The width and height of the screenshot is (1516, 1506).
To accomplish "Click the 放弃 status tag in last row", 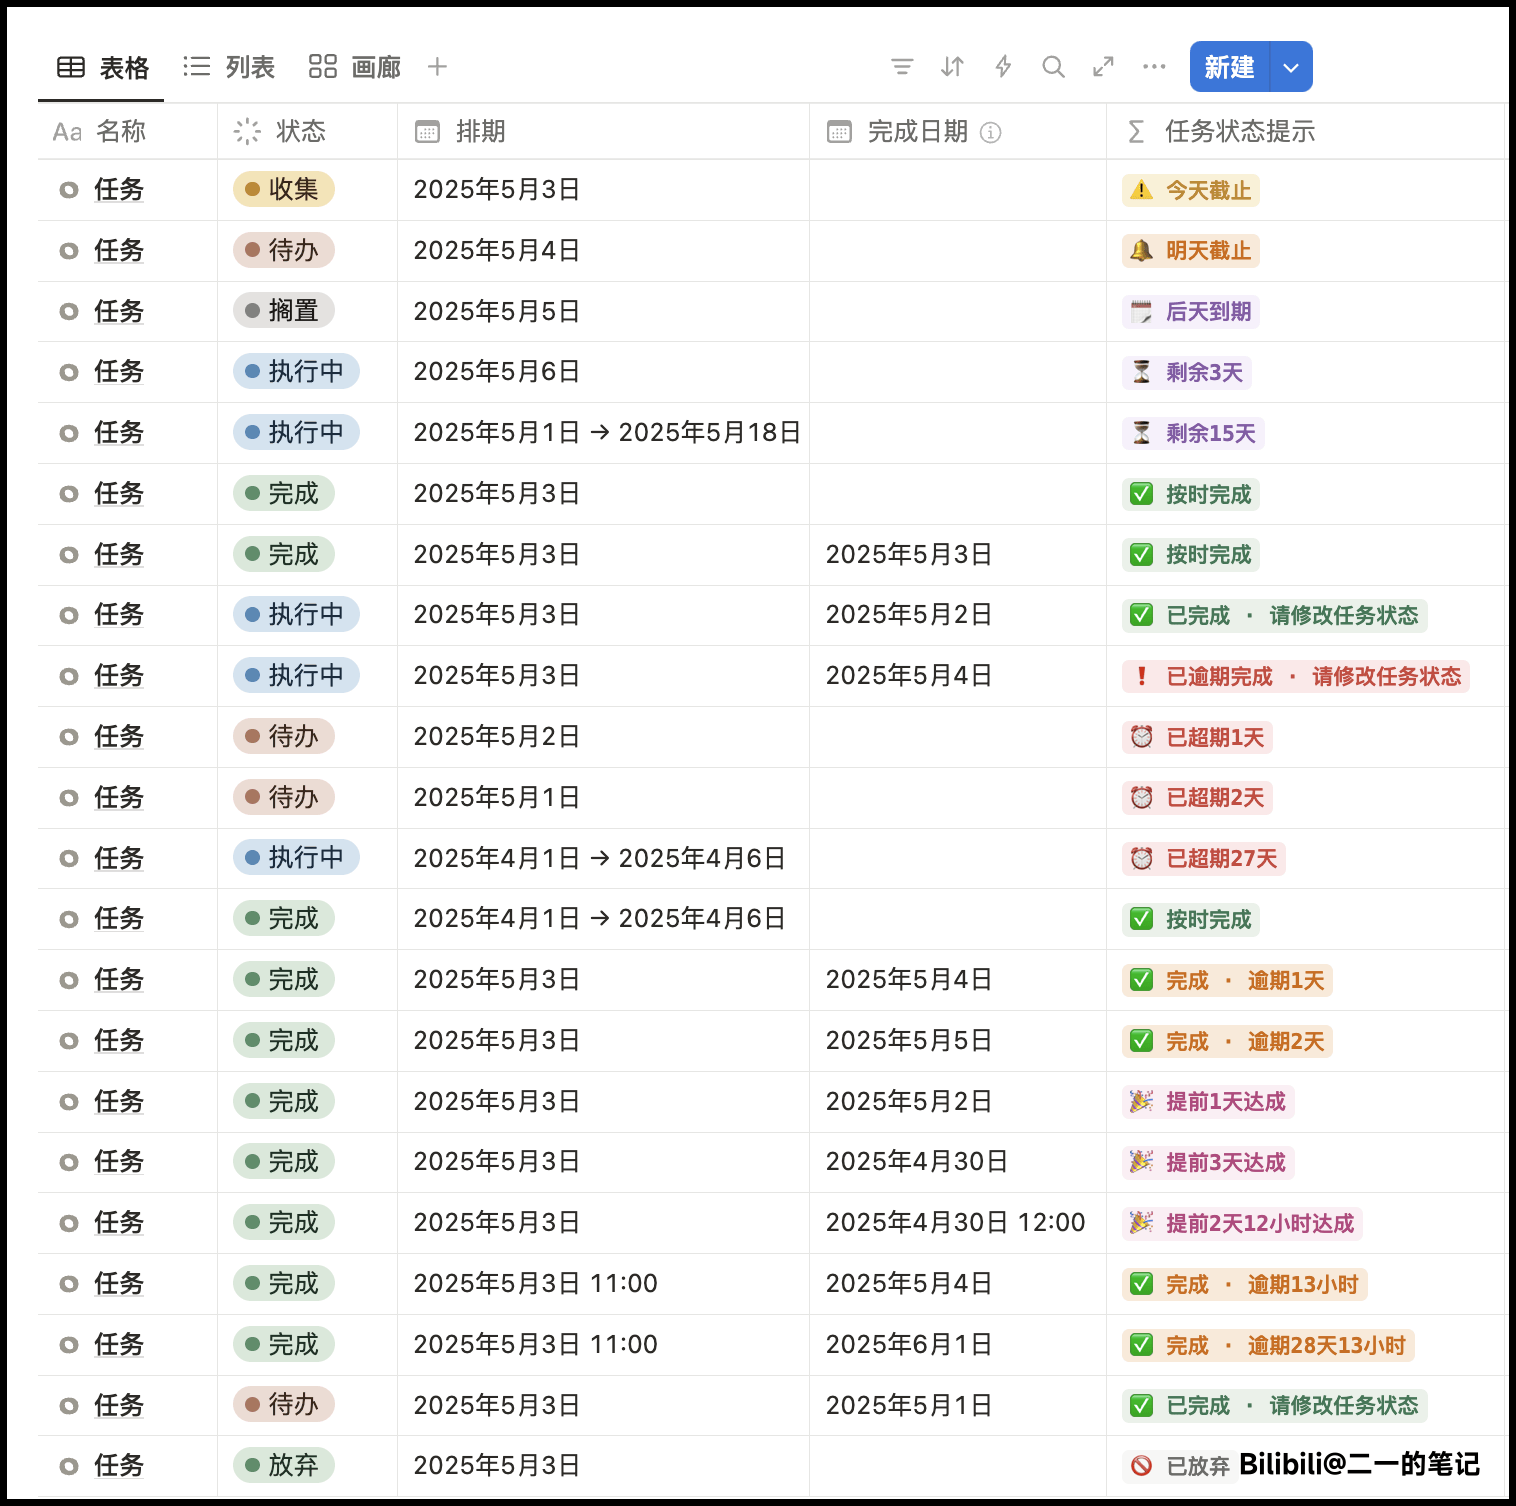I will pos(284,1465).
